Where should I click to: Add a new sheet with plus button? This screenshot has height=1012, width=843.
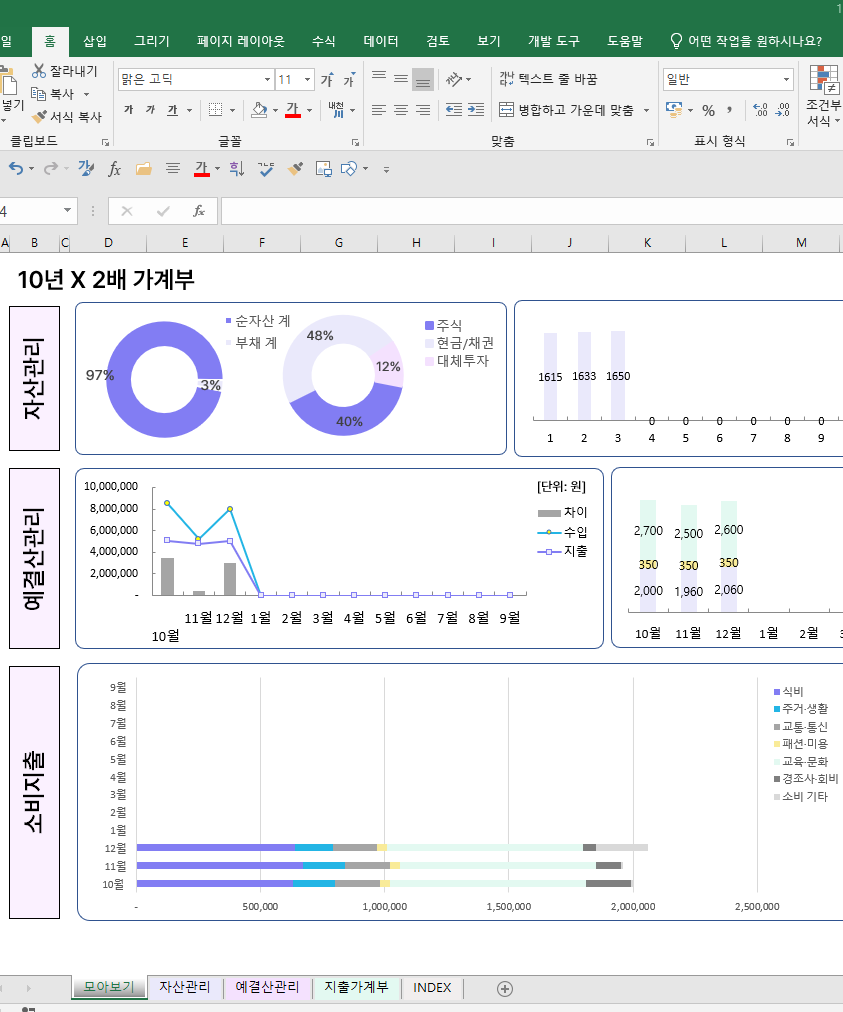tap(505, 989)
